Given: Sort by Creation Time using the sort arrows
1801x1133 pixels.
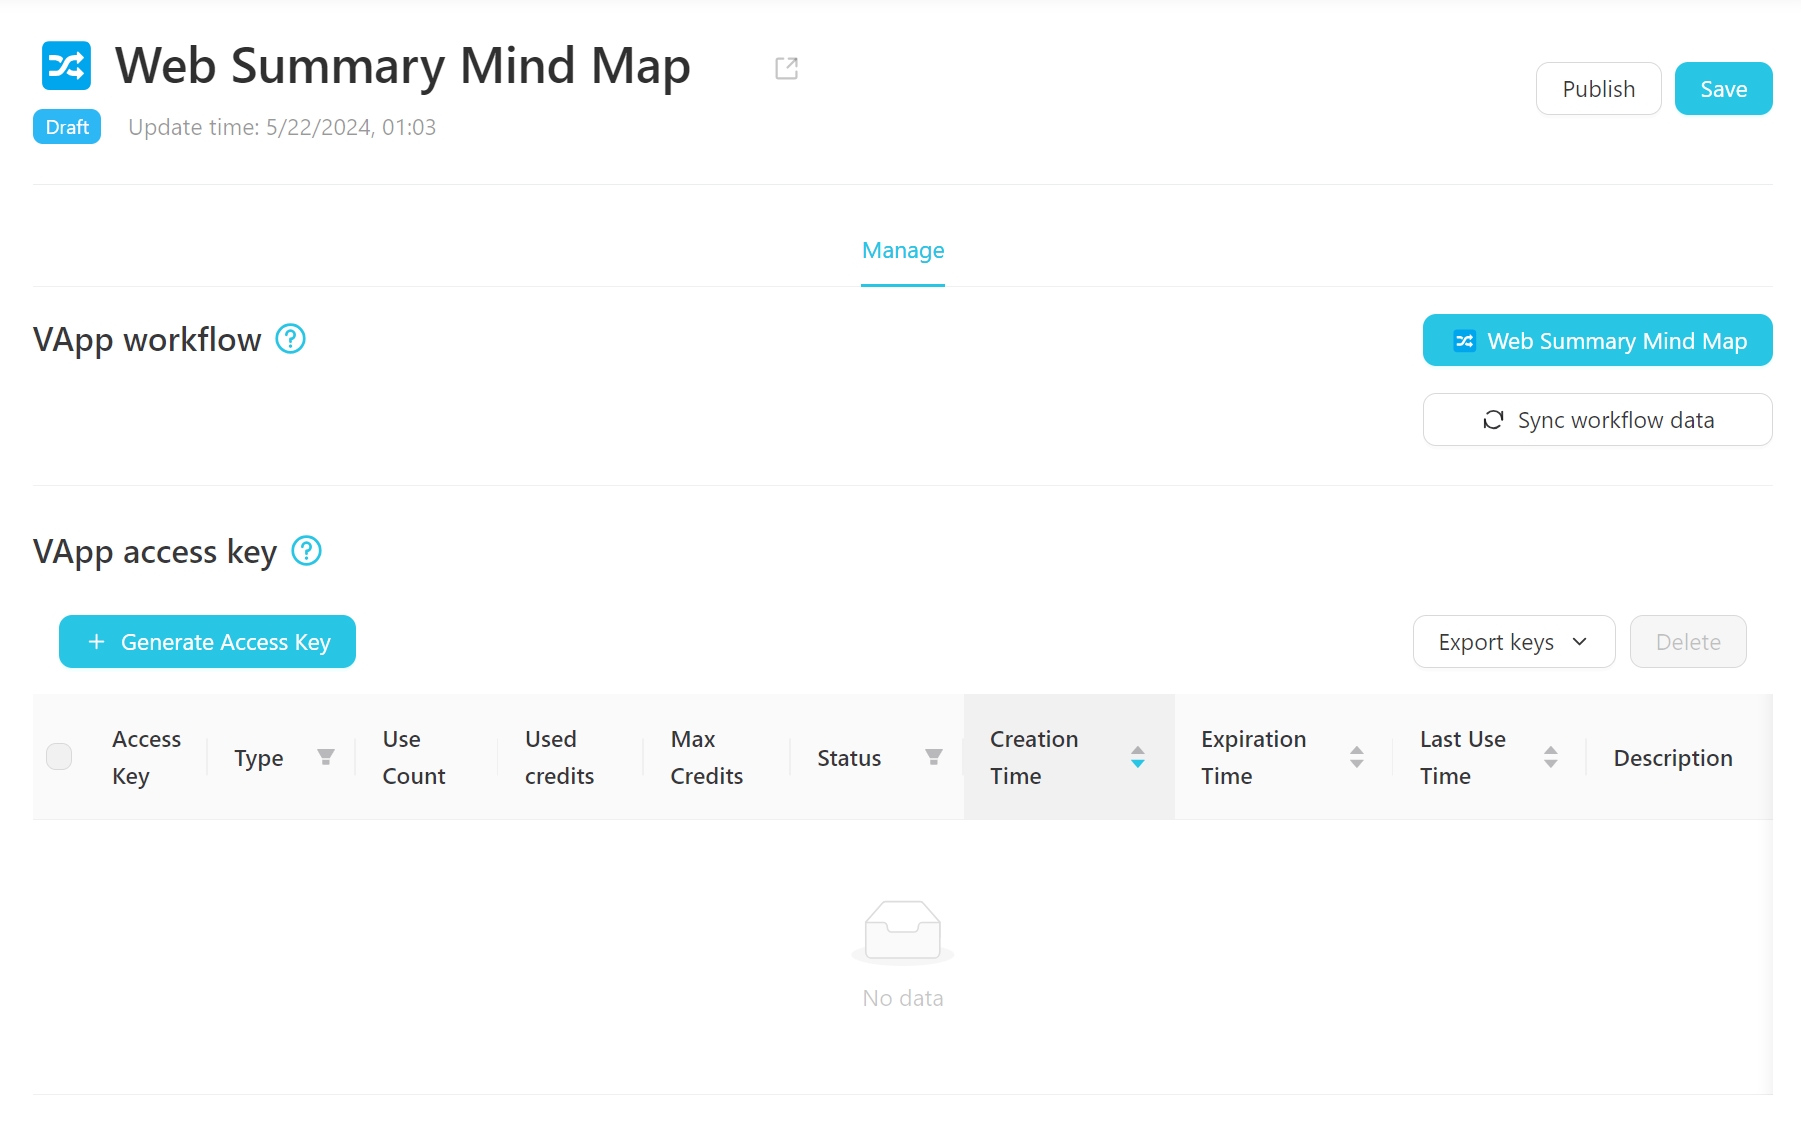Looking at the screenshot, I should click(1137, 757).
